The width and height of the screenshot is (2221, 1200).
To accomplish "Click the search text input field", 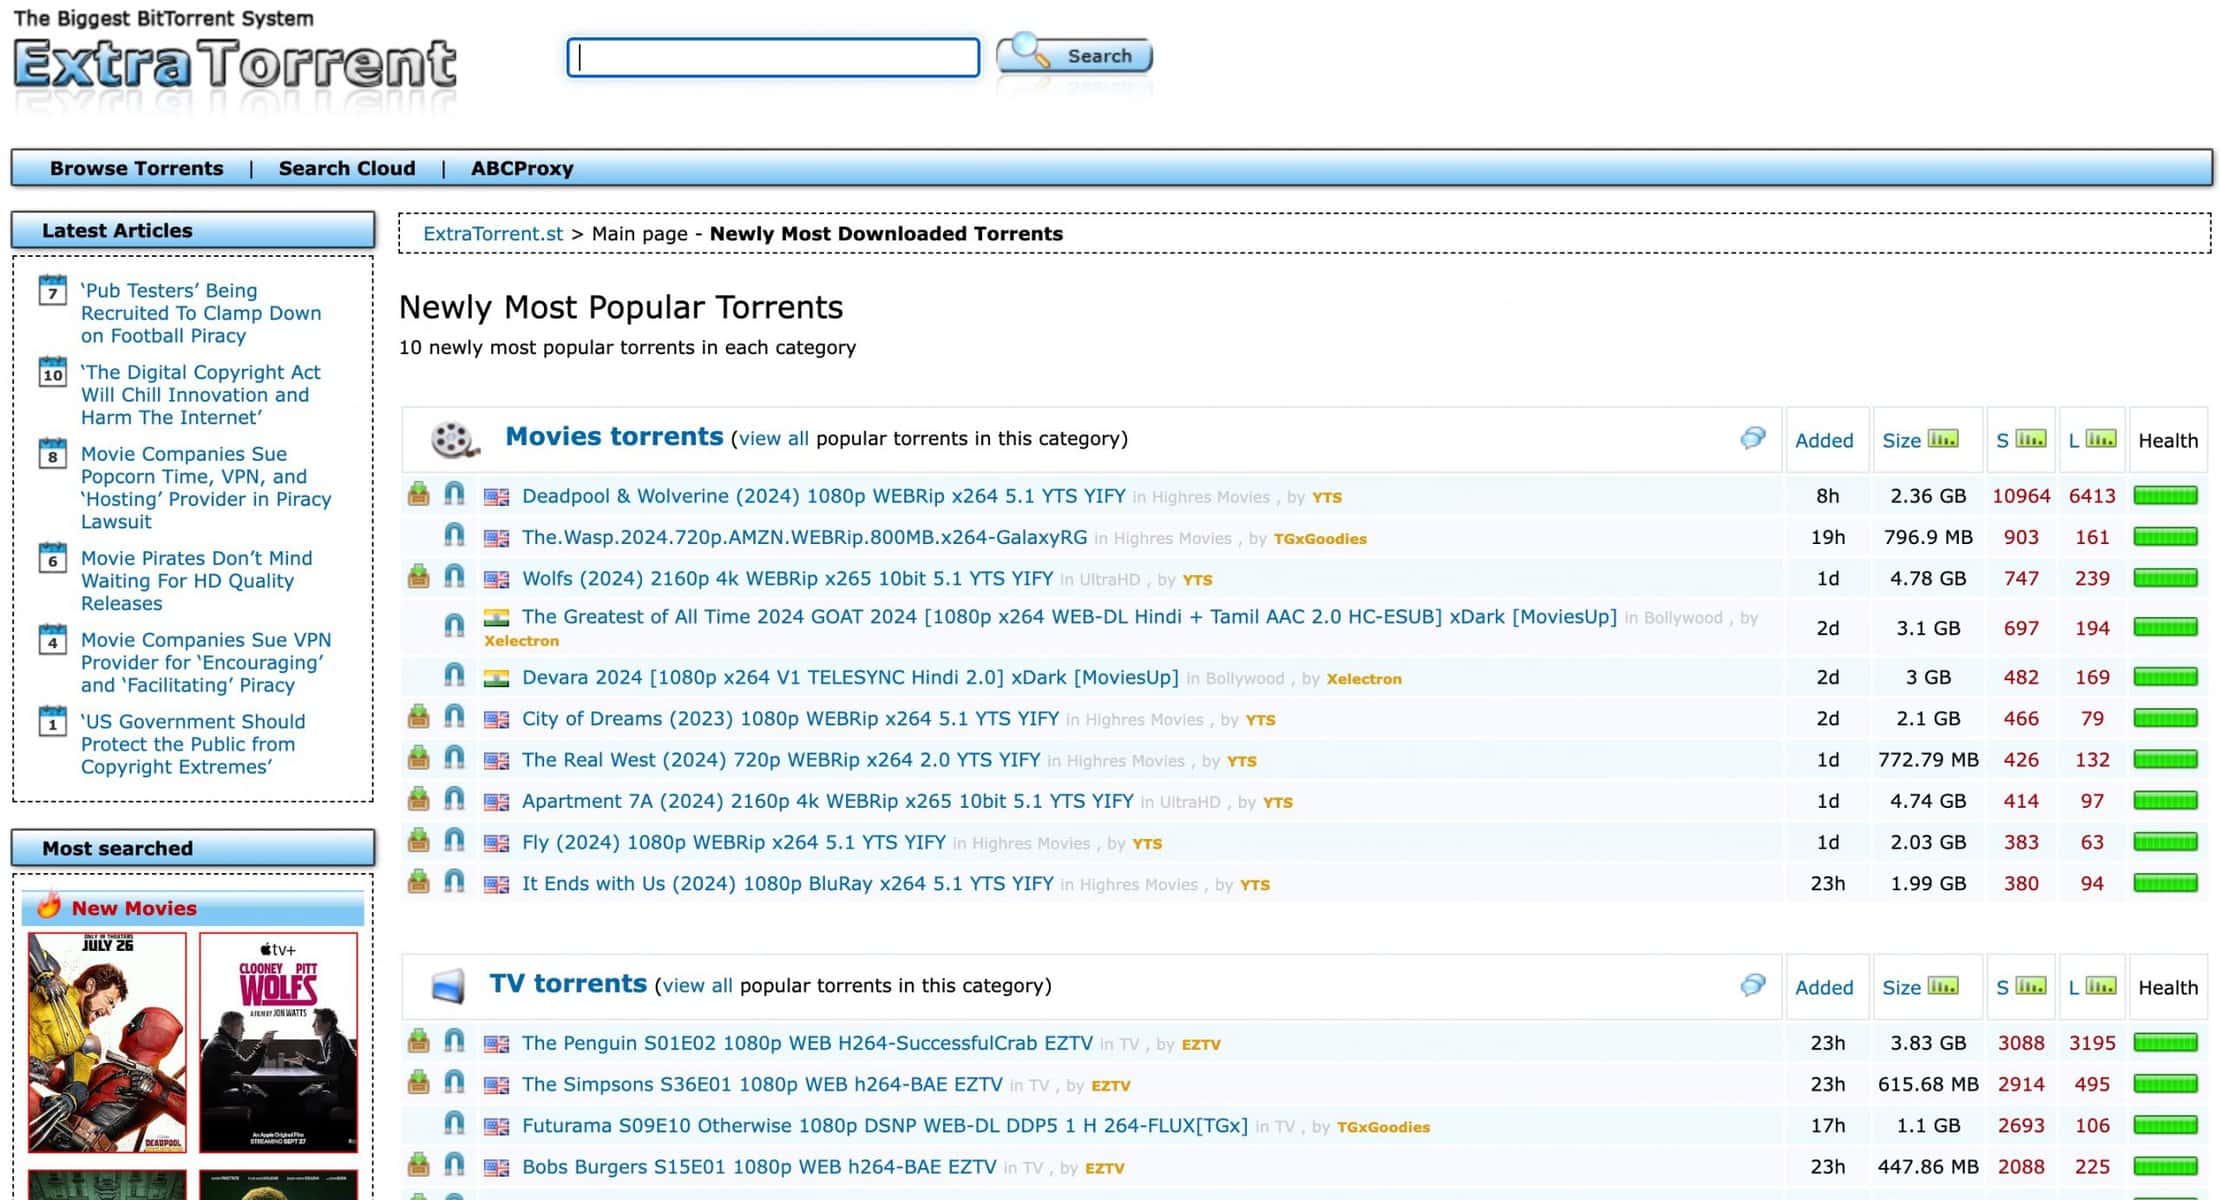I will tap(773, 57).
